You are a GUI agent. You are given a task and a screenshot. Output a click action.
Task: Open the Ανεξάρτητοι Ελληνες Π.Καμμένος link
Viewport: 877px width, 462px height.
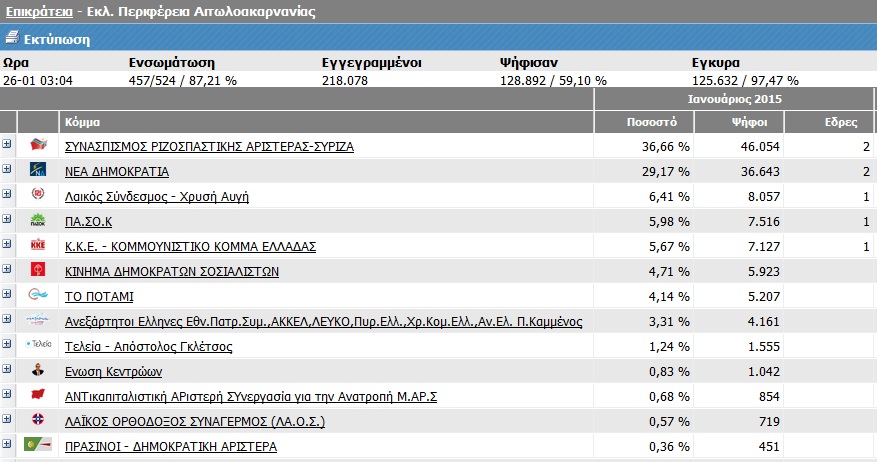(323, 322)
